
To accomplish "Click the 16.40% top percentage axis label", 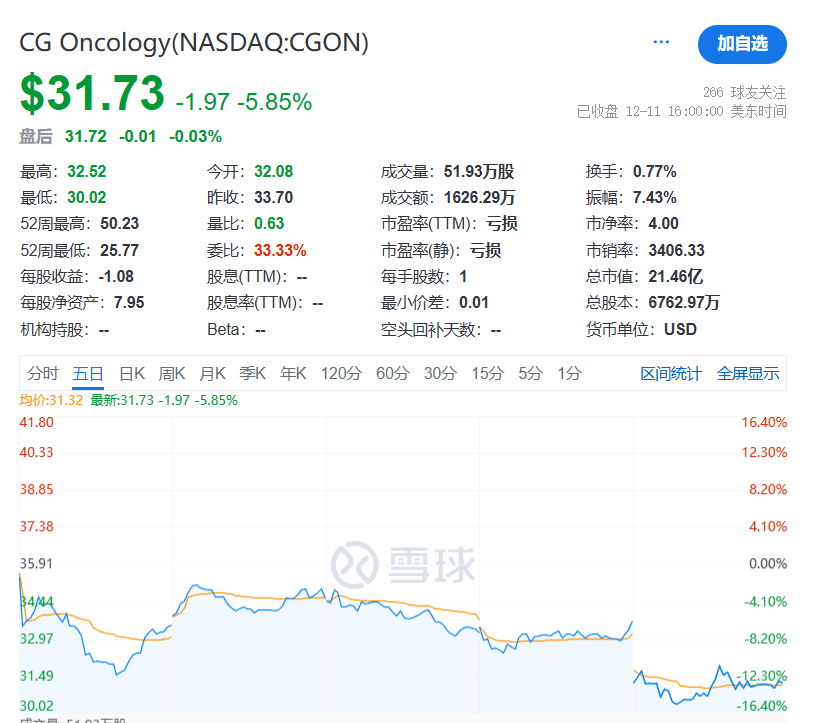I will [x=764, y=422].
